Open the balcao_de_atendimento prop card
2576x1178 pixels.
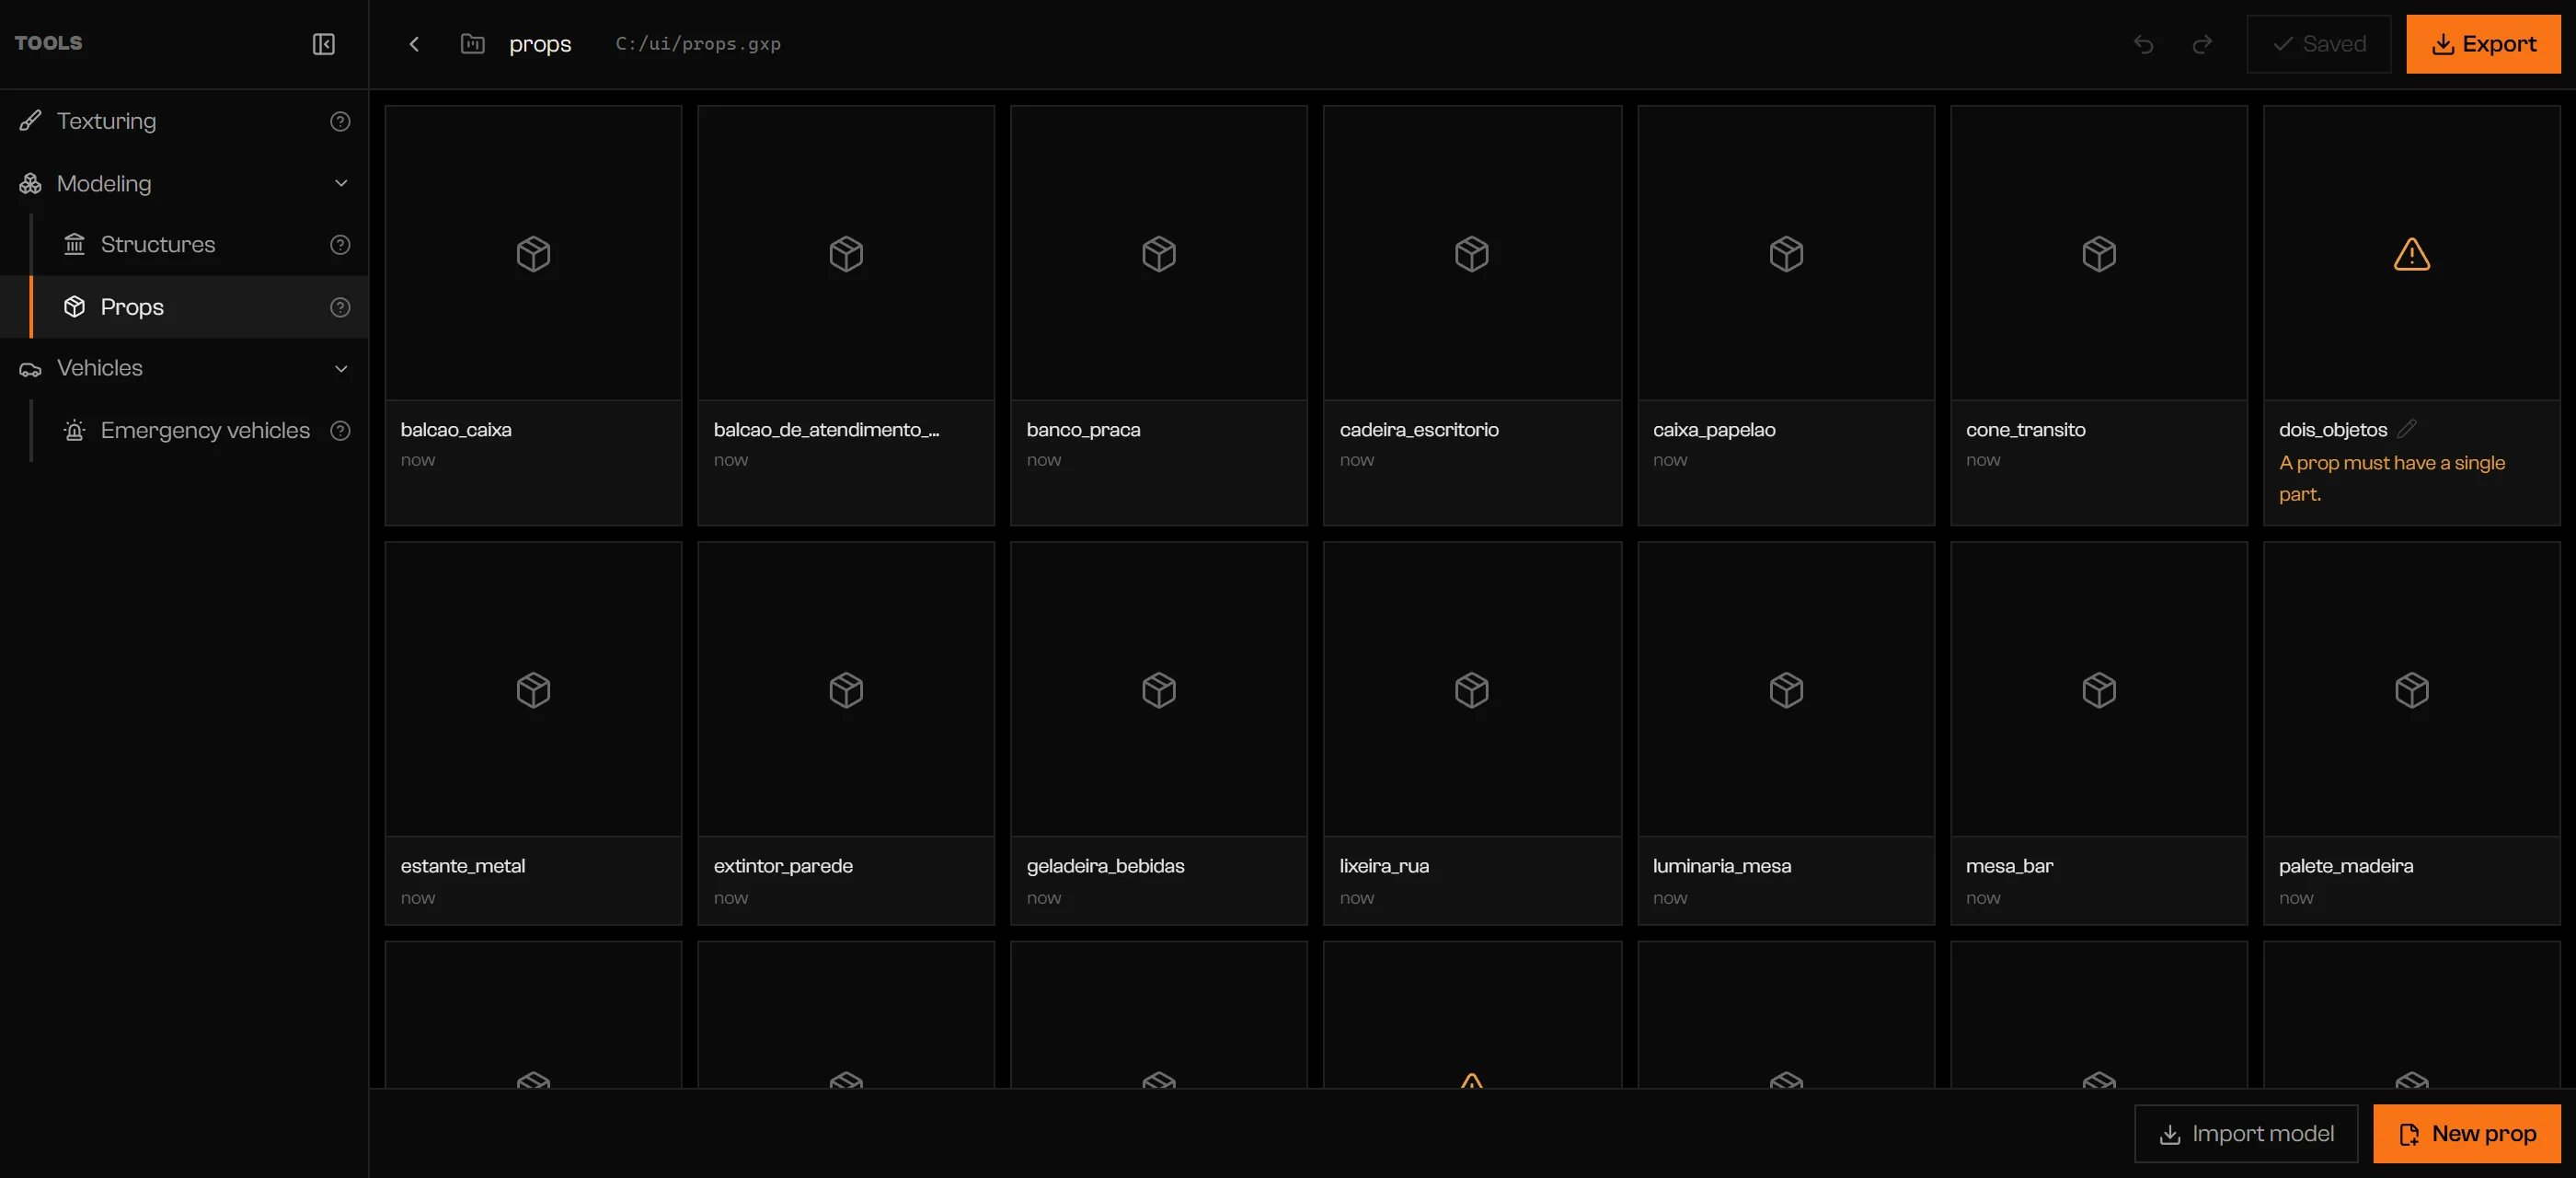pos(846,316)
